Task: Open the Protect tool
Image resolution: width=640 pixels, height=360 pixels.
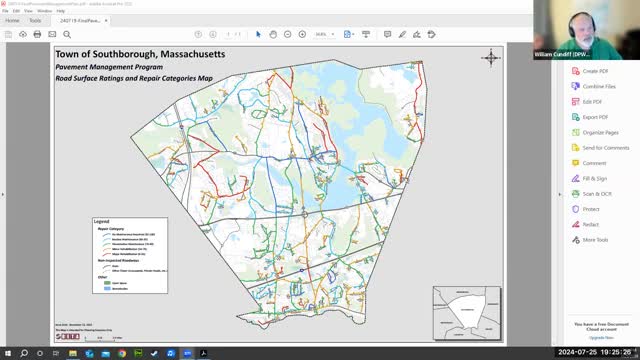Action: click(x=585, y=209)
